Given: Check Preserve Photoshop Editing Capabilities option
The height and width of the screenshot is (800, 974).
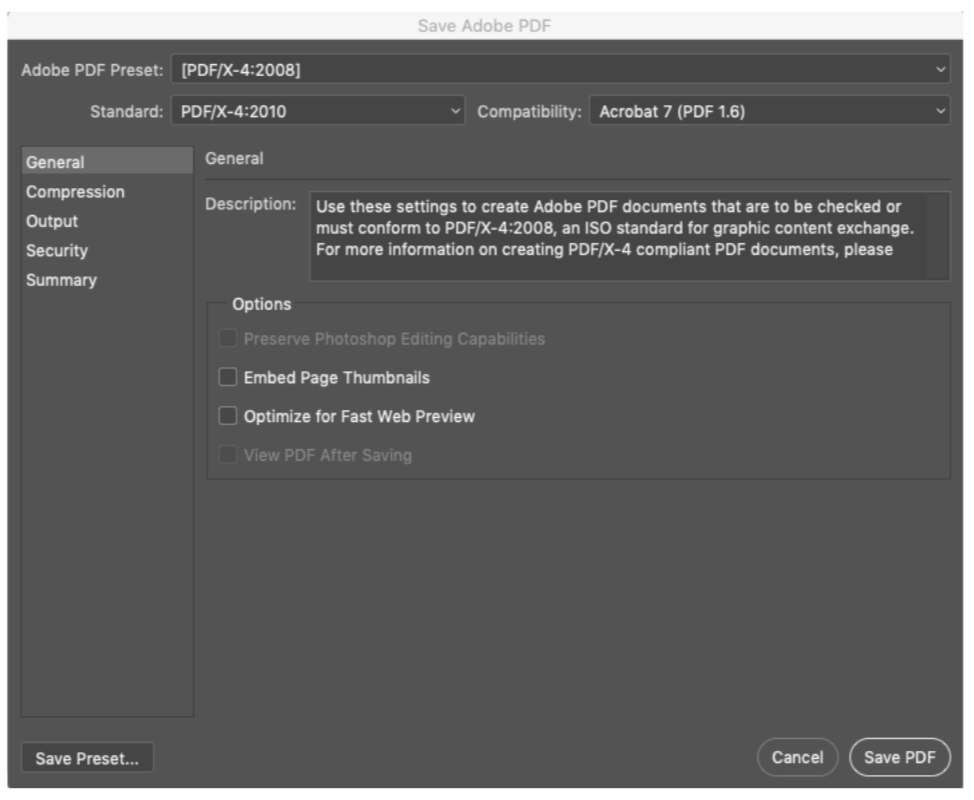Looking at the screenshot, I should click(228, 339).
